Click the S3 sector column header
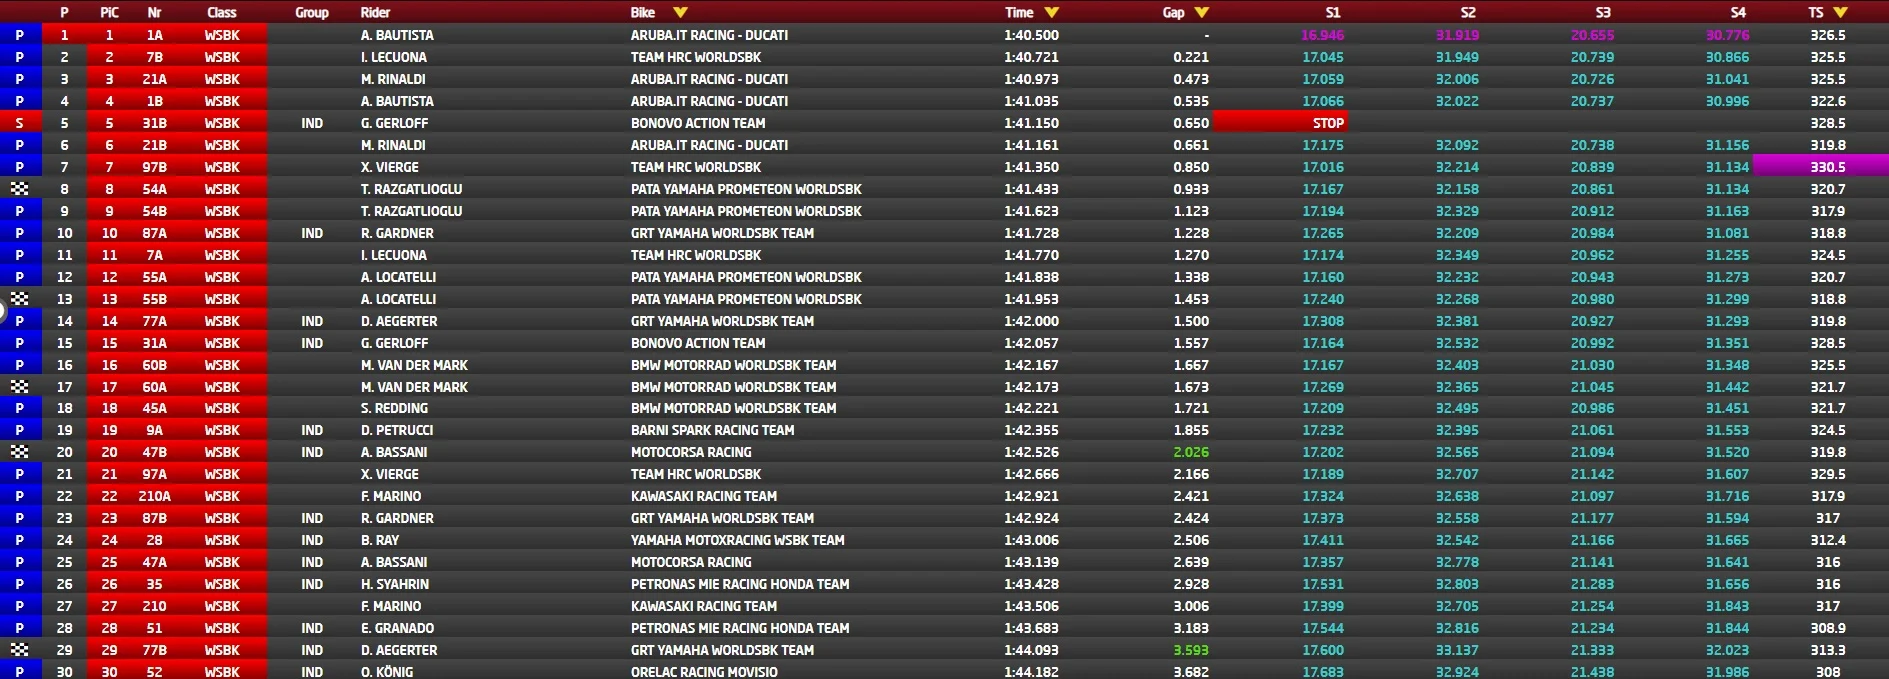This screenshot has width=1889, height=679. coord(1603,13)
